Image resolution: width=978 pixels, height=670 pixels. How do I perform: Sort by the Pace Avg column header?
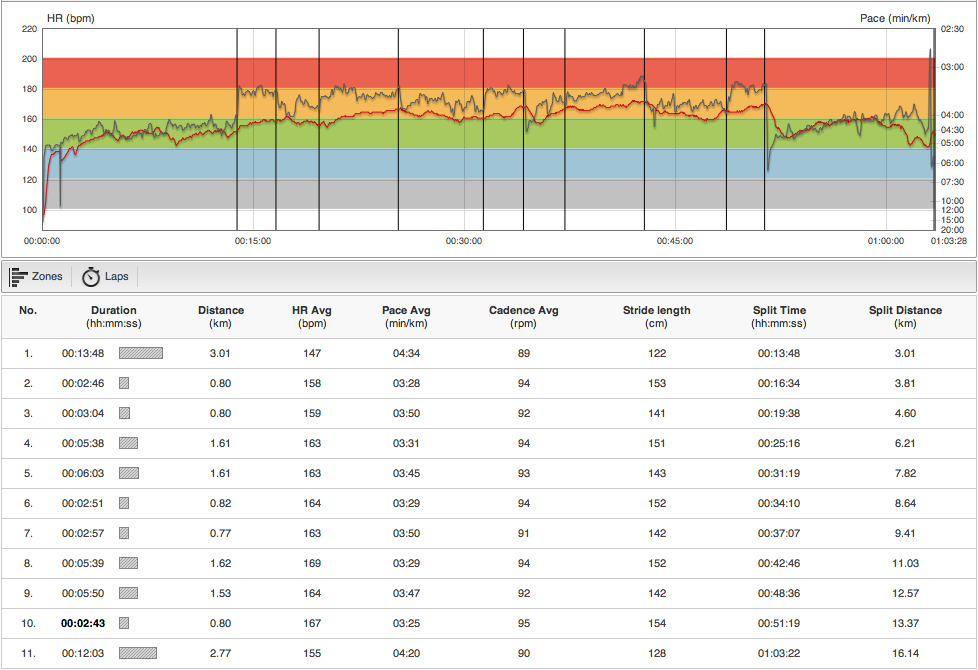pyautogui.click(x=407, y=316)
